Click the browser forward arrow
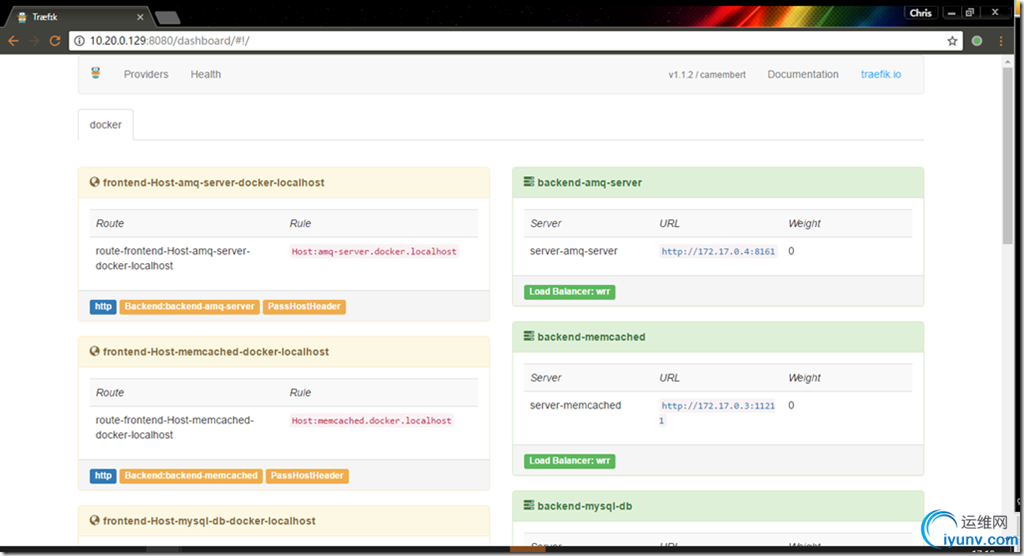The width and height of the screenshot is (1024, 556). tap(35, 41)
